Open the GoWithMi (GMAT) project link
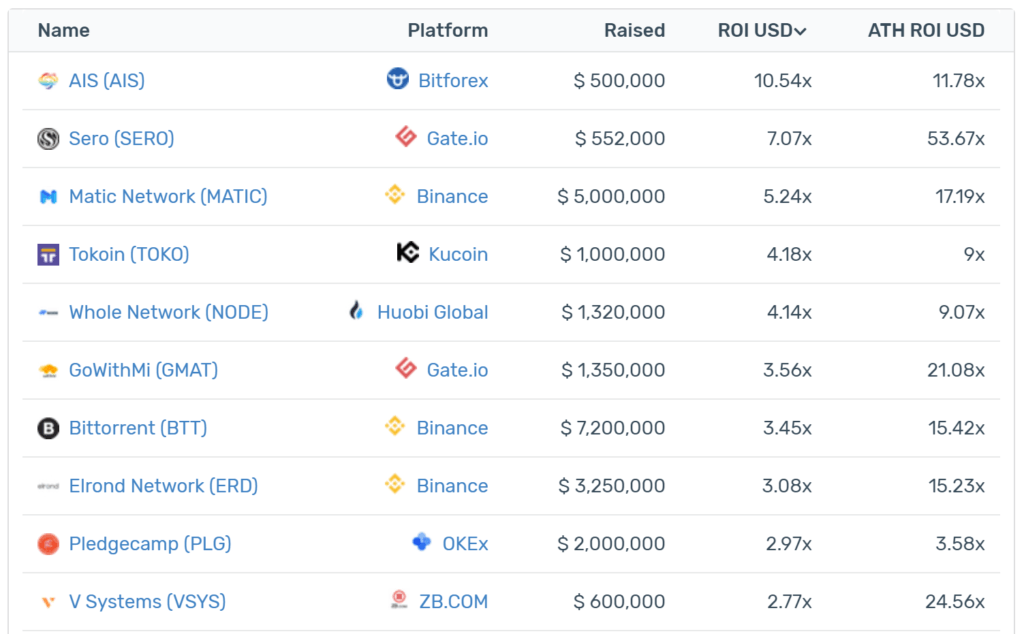 144,370
